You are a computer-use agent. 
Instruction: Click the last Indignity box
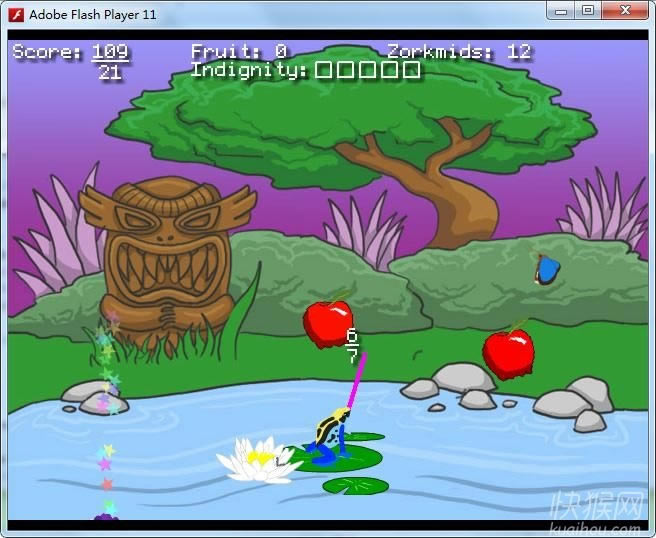(411, 70)
